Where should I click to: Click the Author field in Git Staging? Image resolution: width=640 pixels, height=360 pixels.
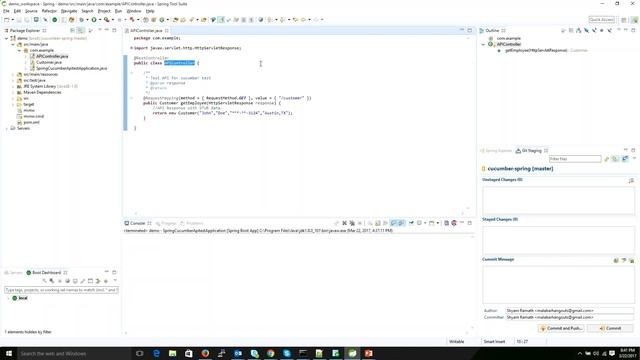point(569,311)
